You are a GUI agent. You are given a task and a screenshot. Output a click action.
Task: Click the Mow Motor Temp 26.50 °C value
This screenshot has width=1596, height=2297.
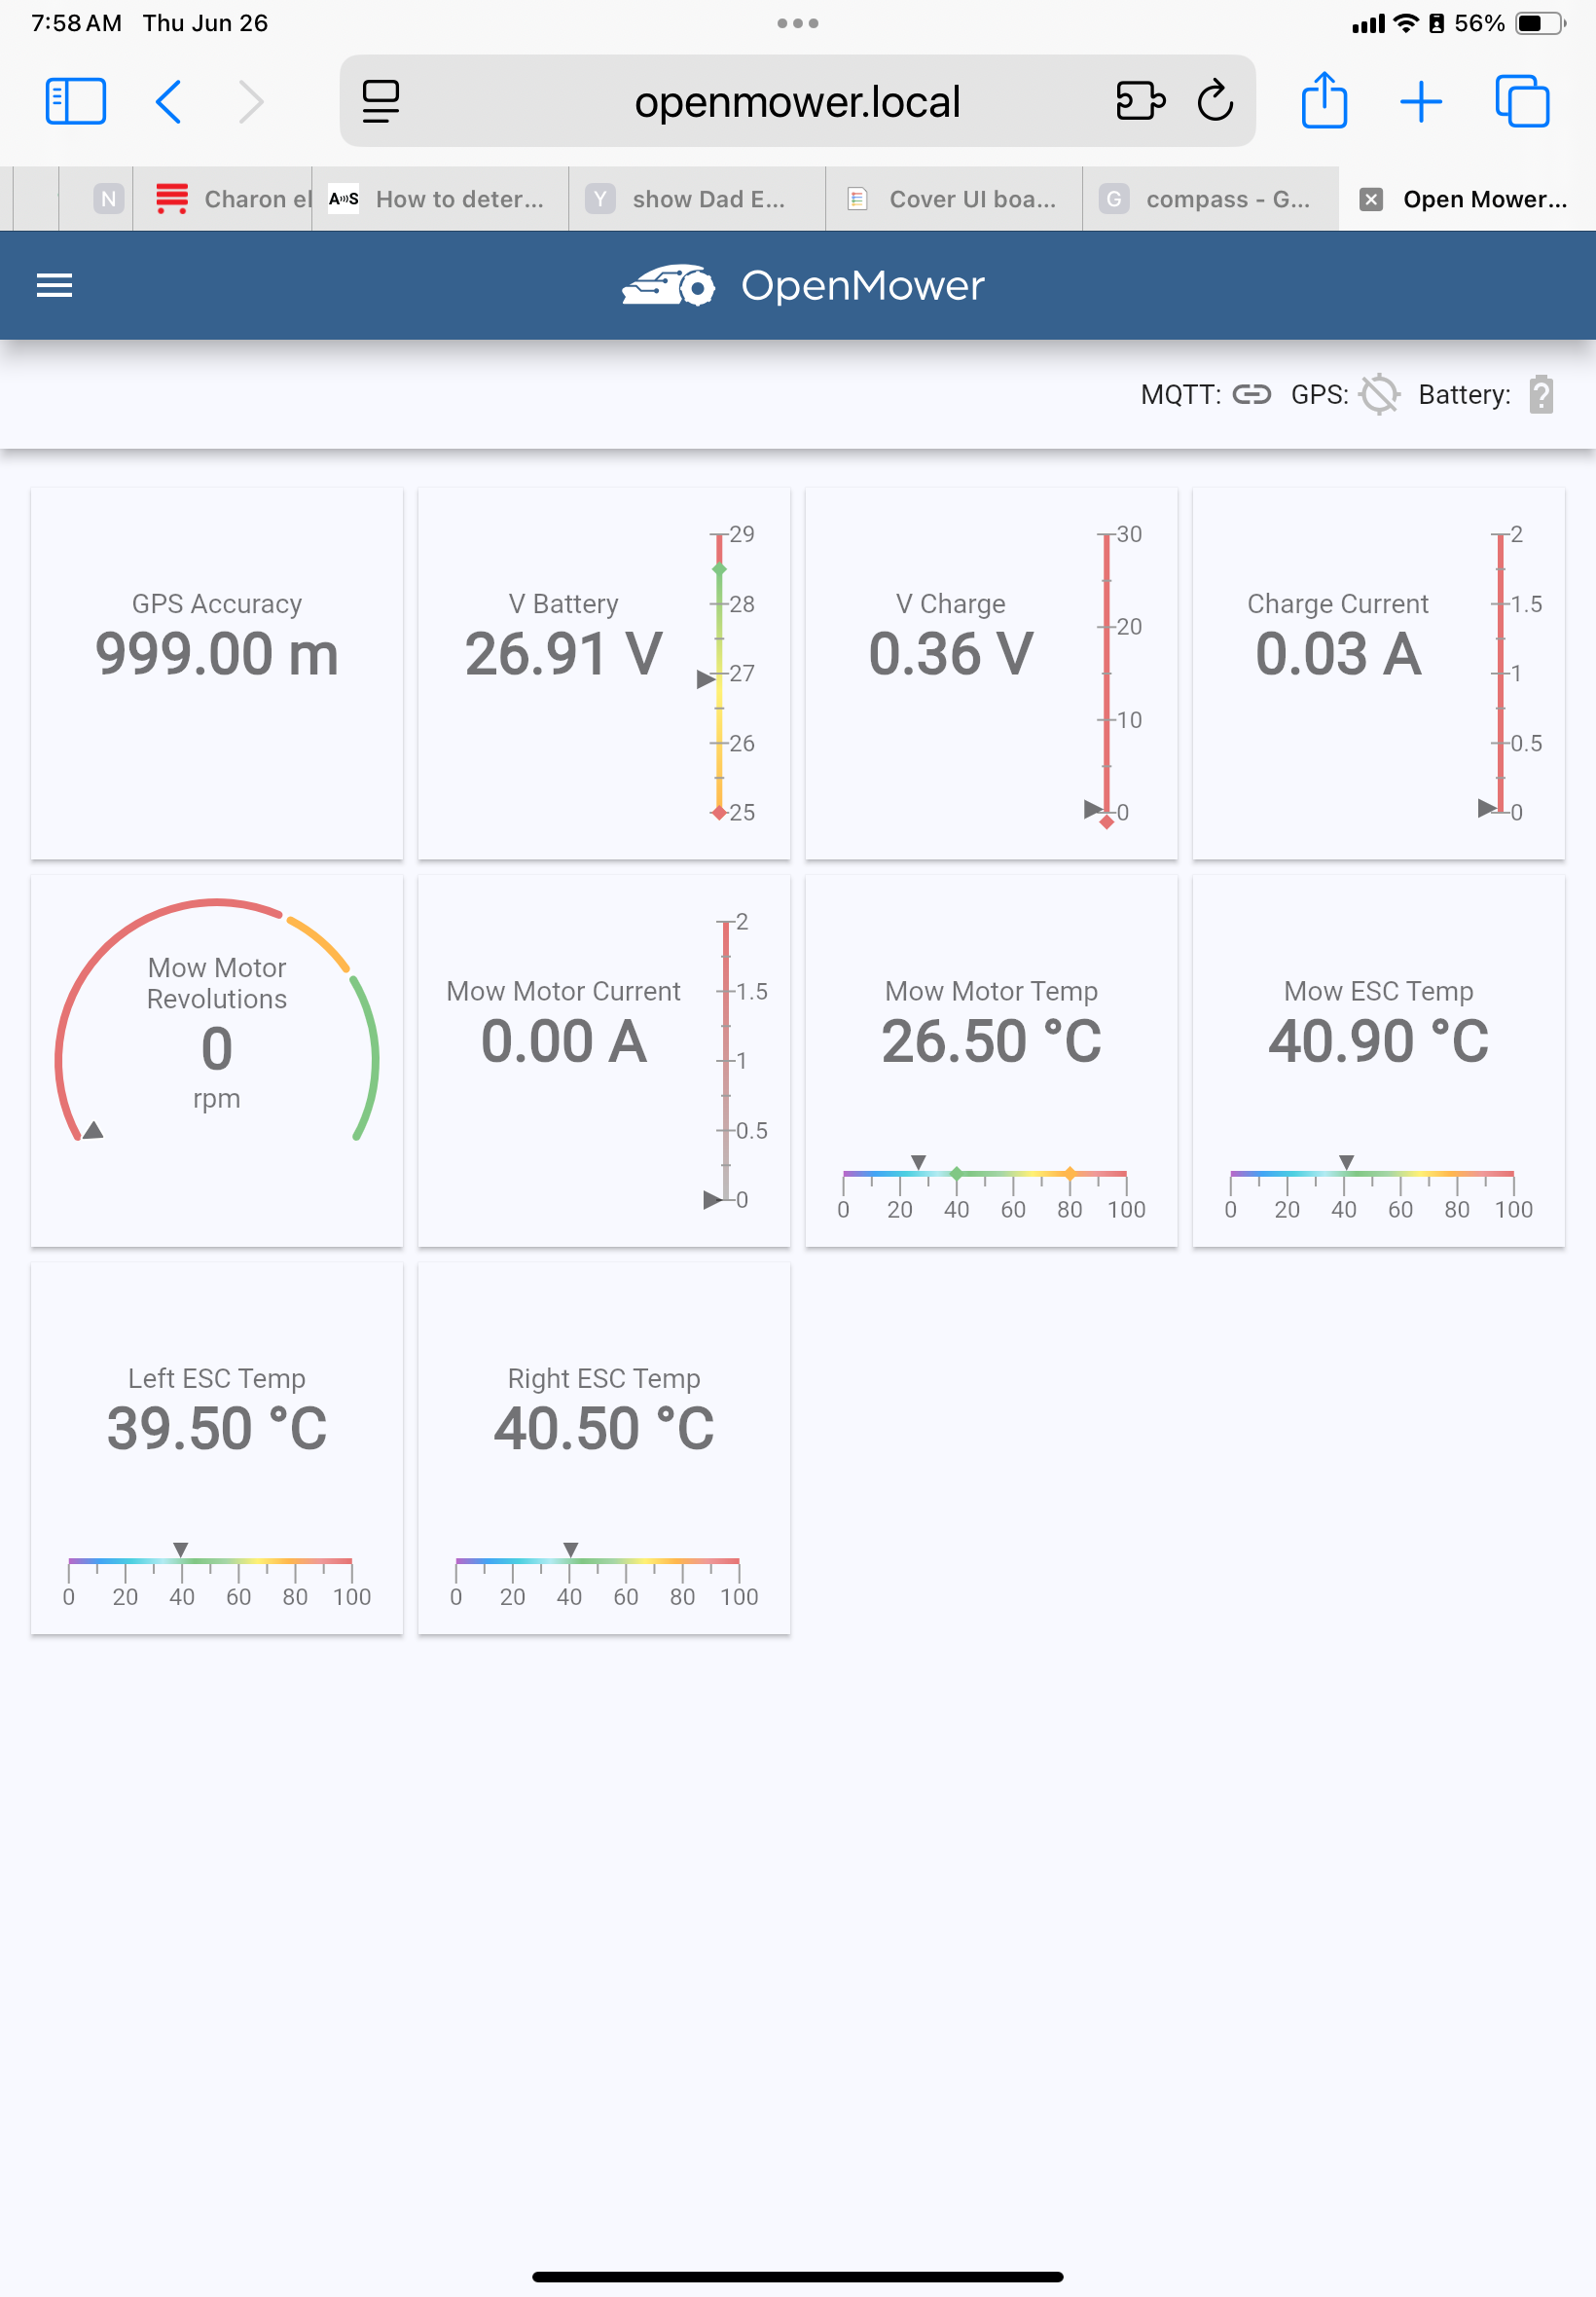coord(991,1041)
